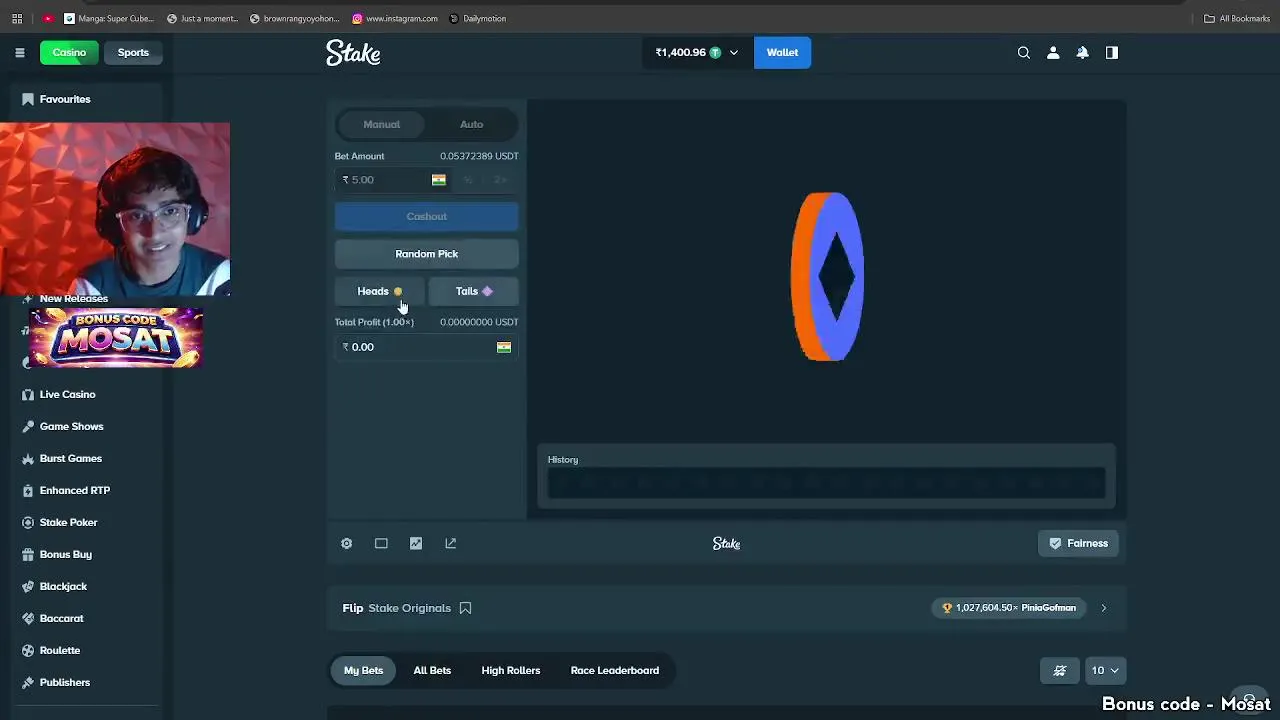The width and height of the screenshot is (1280, 720).
Task: Open rows-per-page 10 dropdown
Action: (x=1105, y=670)
